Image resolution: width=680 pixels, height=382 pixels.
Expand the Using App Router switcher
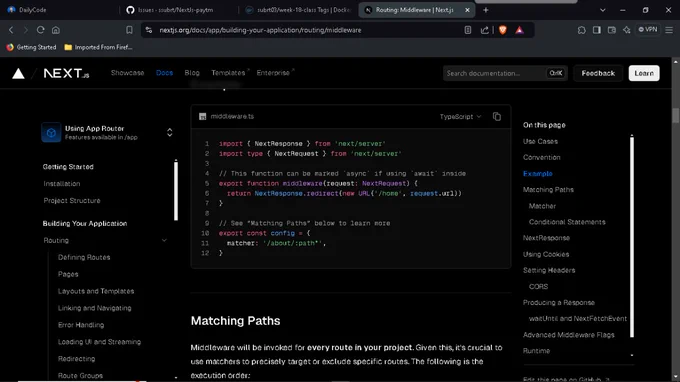point(170,133)
